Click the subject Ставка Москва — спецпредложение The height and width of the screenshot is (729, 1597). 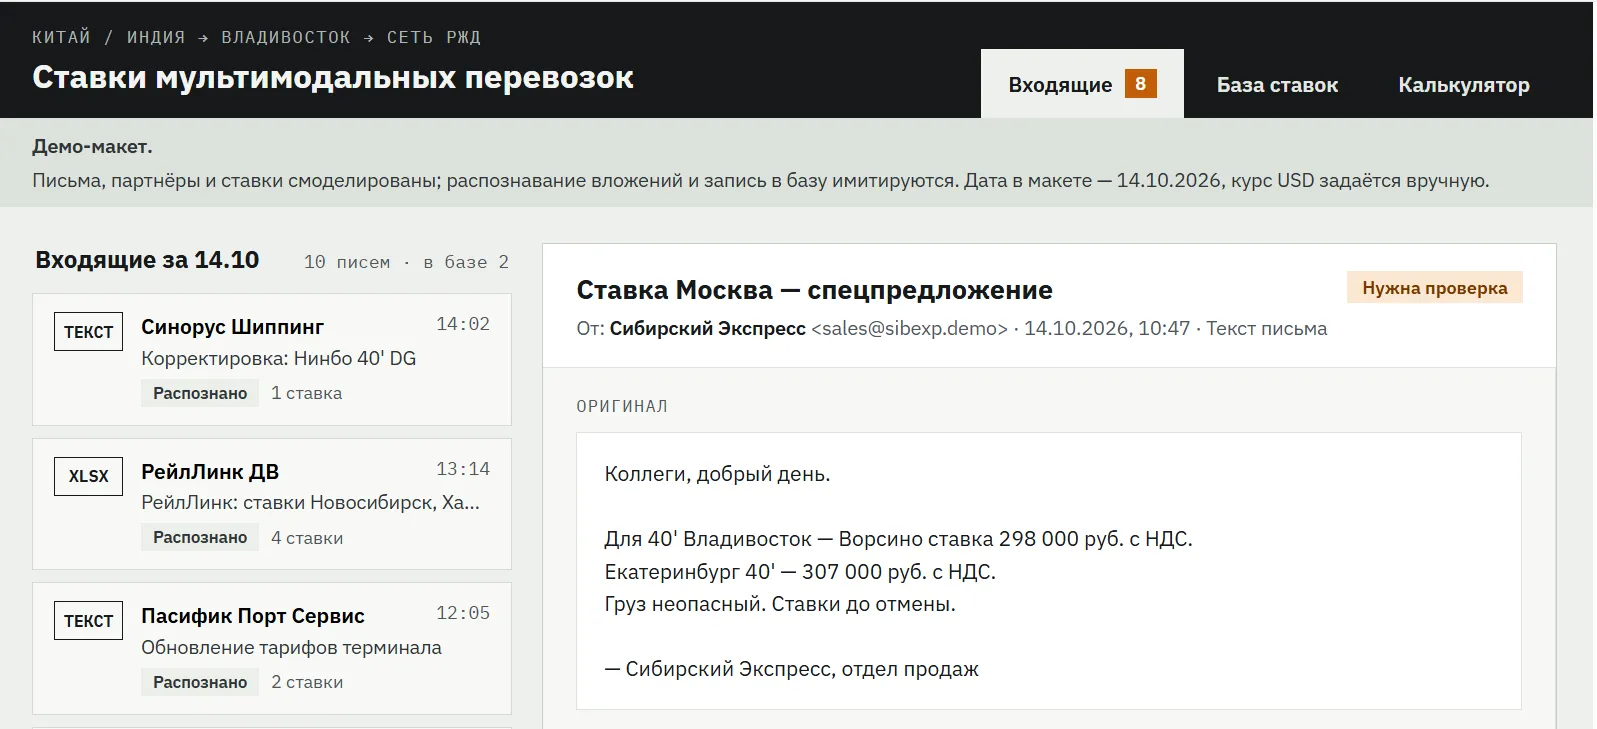814,290
